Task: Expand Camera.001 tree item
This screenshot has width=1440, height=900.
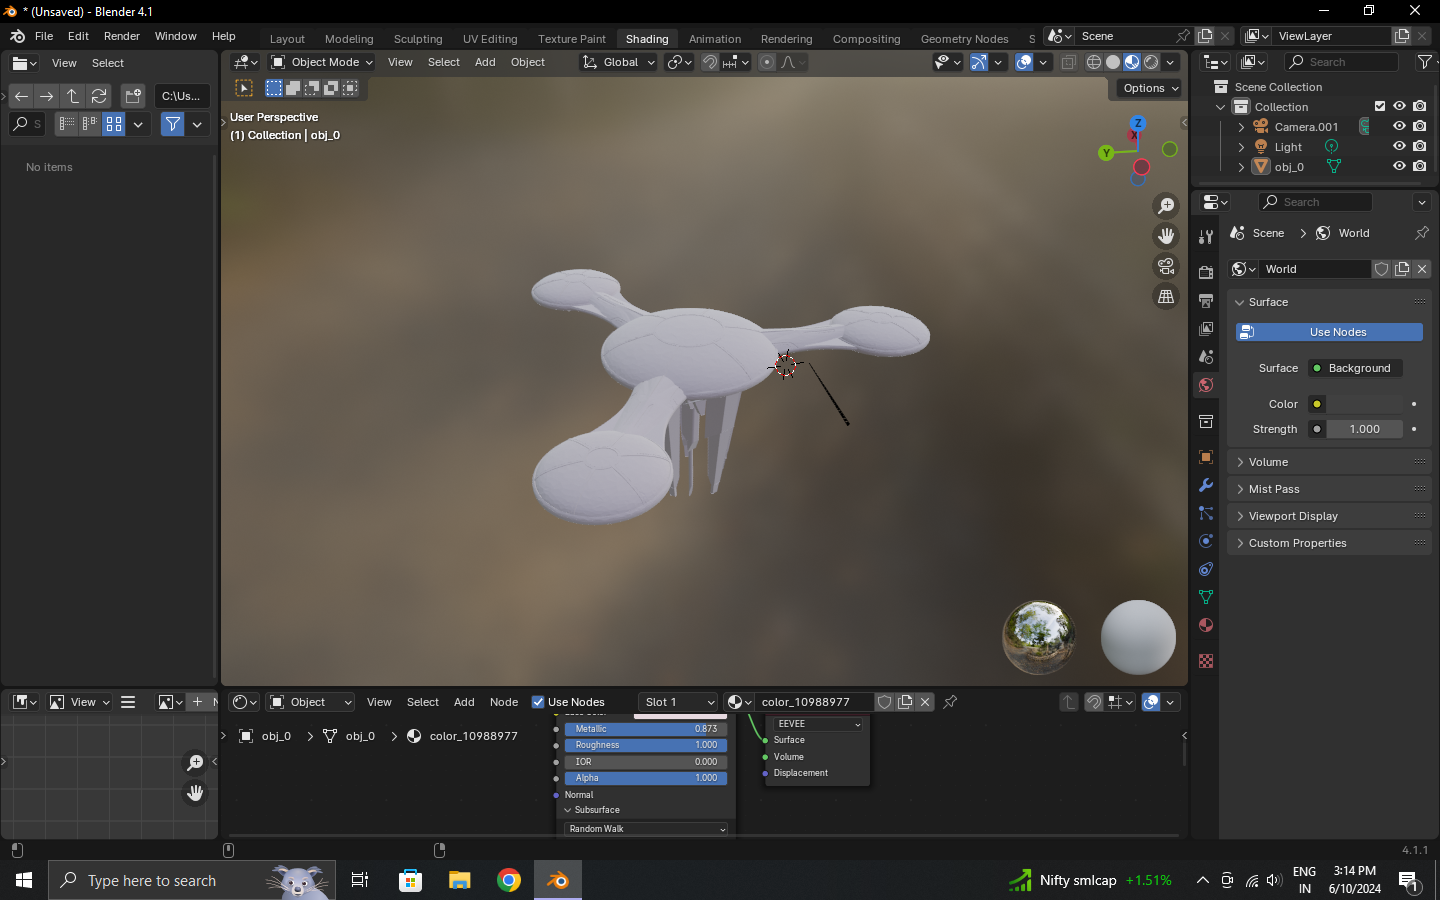Action: [x=1241, y=127]
